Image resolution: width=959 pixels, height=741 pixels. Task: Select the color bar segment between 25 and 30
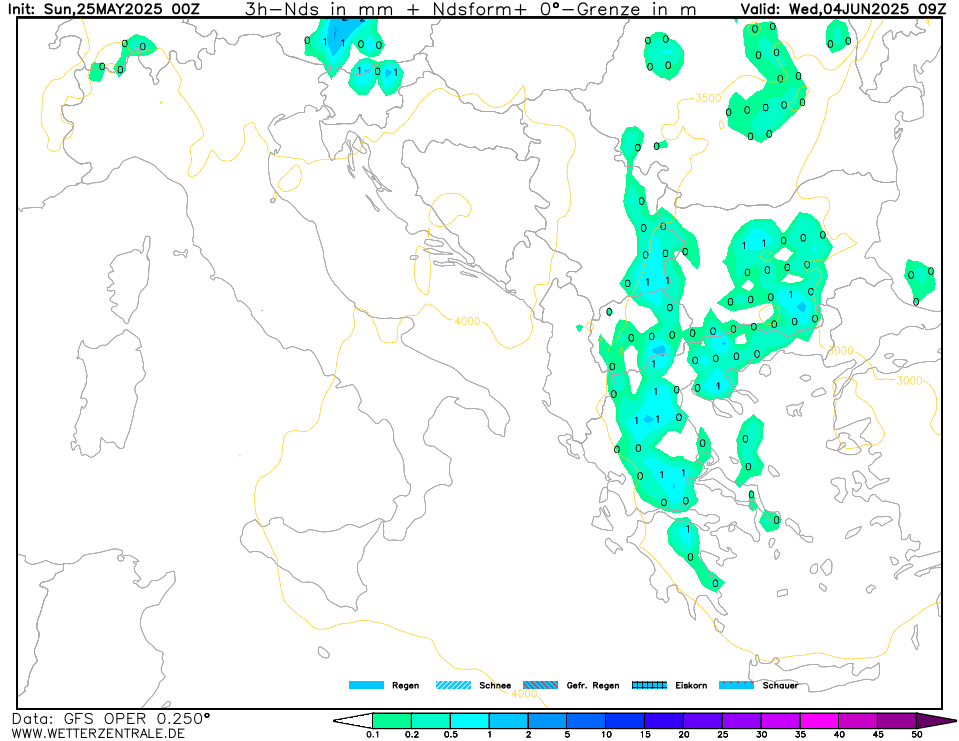pyautogui.click(x=742, y=721)
